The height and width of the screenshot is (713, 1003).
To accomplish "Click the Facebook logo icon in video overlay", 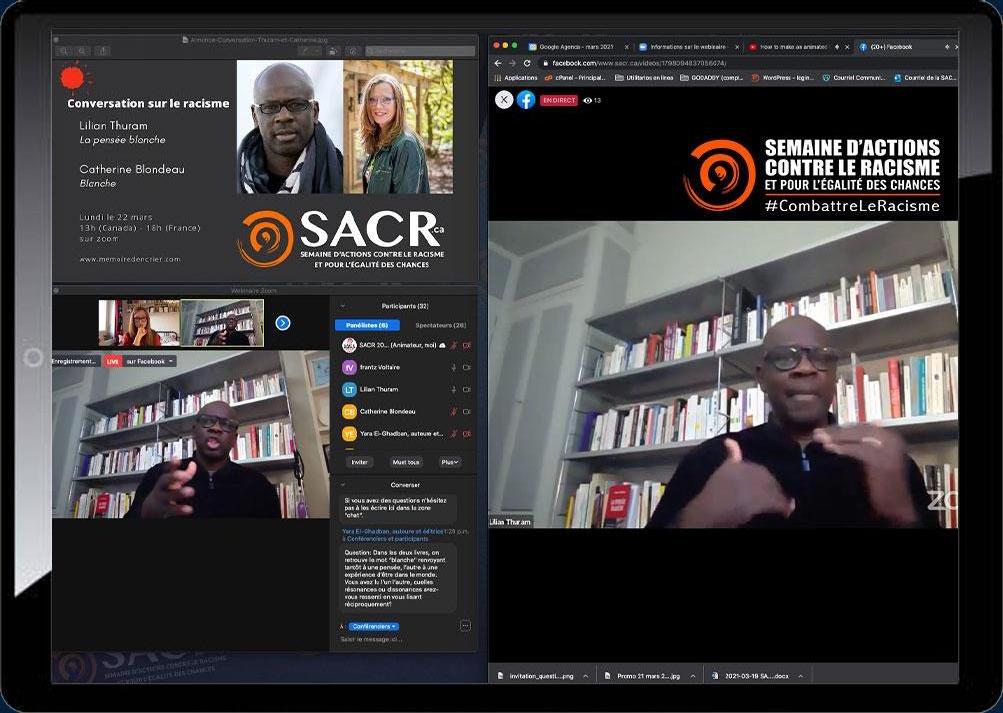I will pos(526,100).
